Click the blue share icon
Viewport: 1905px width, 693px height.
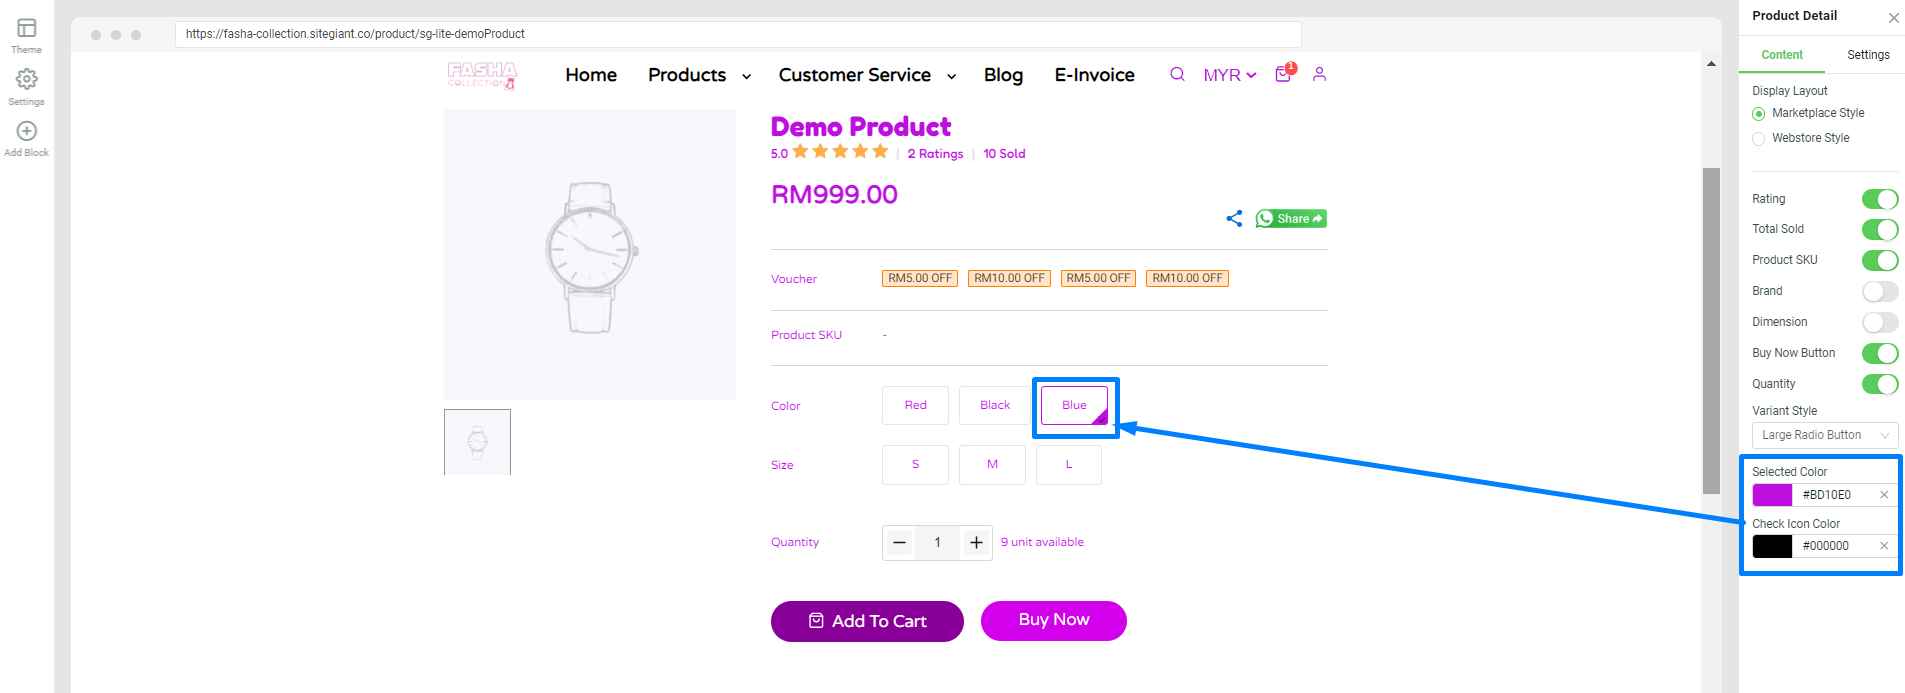coord(1234,218)
